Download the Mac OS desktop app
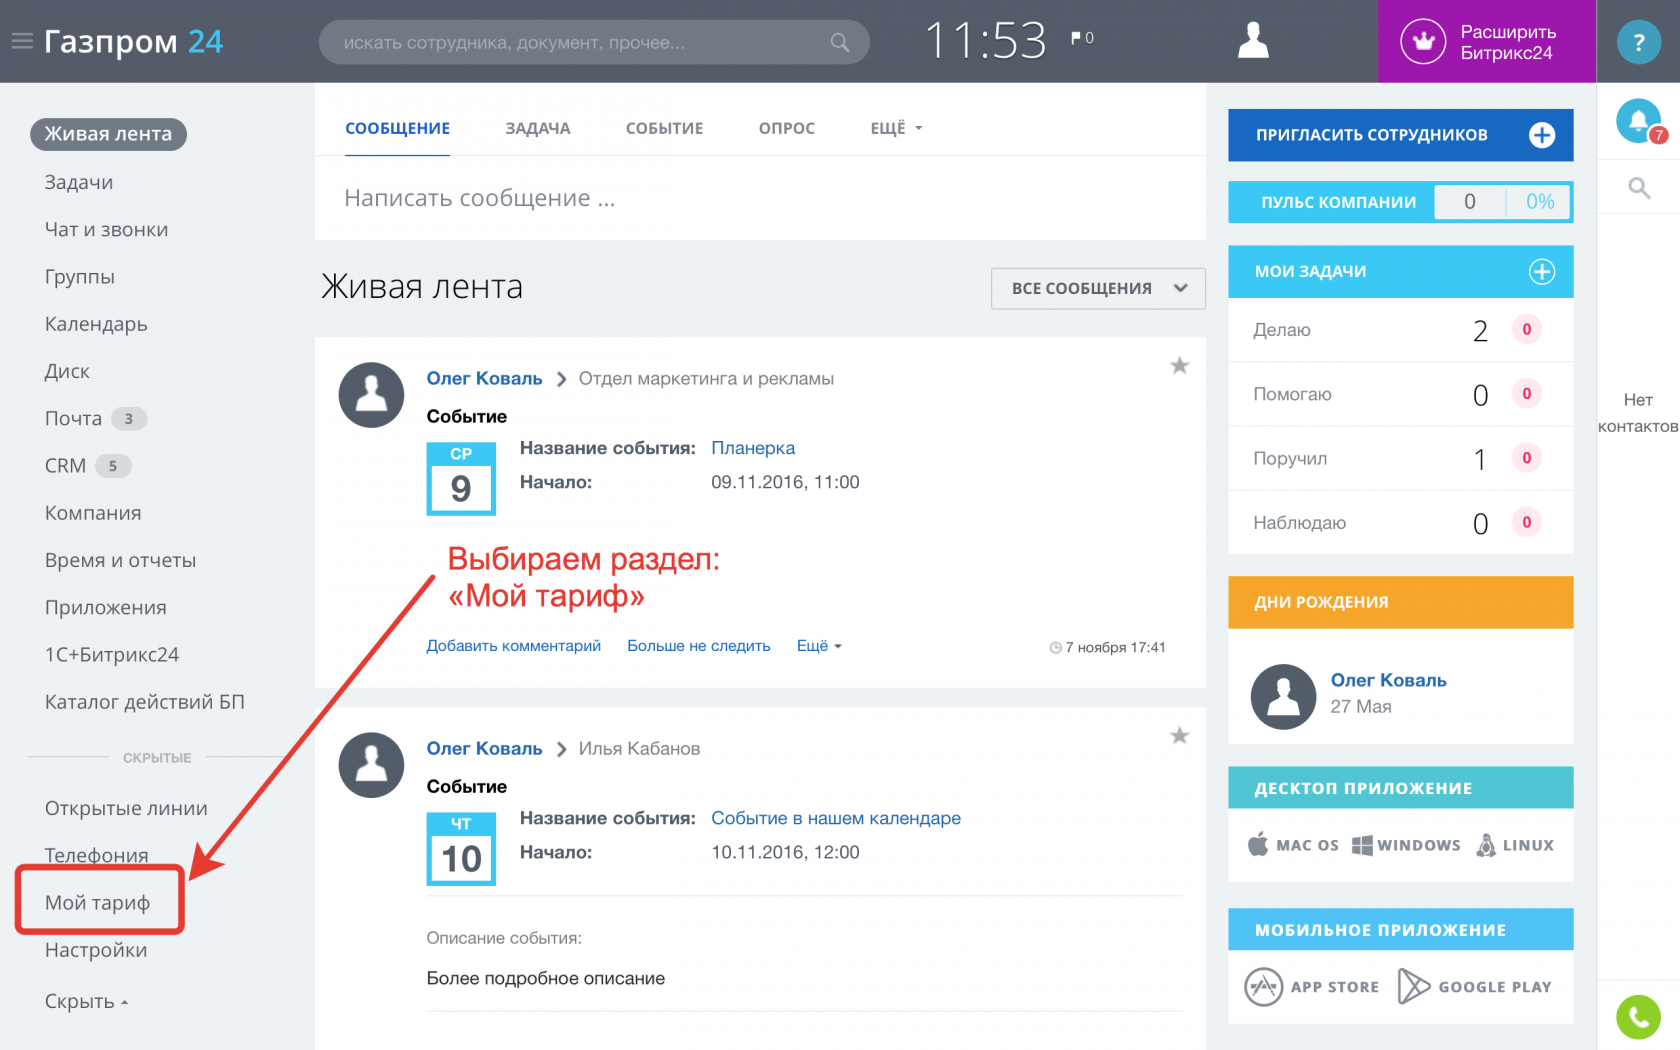1680x1050 pixels. tap(1293, 845)
